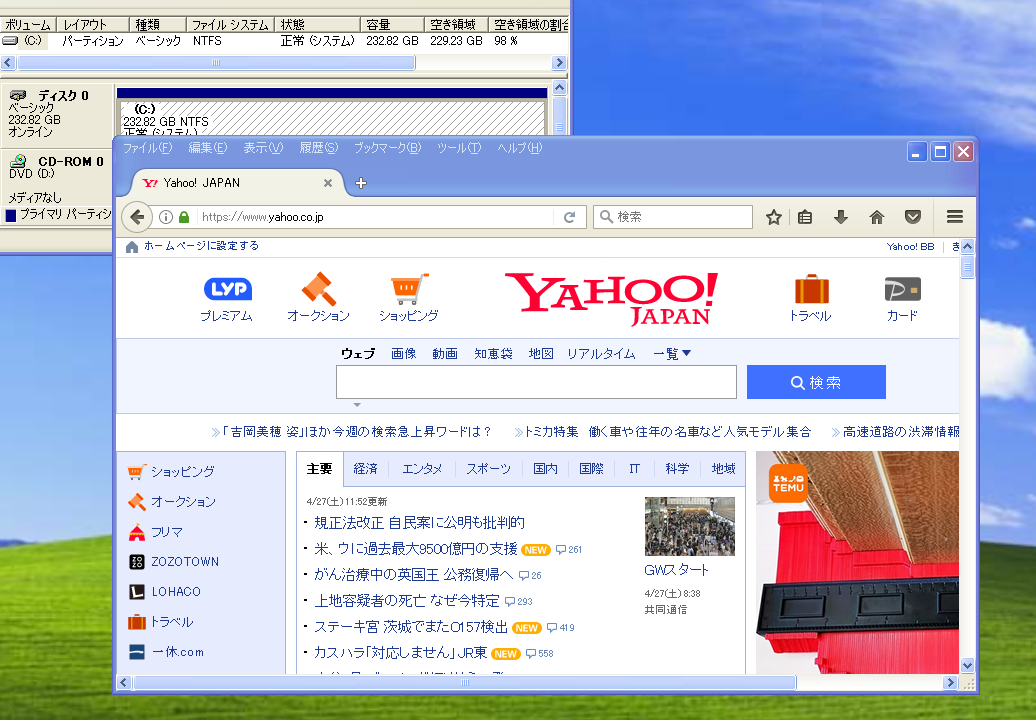Open the ツール menu in browser

(x=459, y=148)
